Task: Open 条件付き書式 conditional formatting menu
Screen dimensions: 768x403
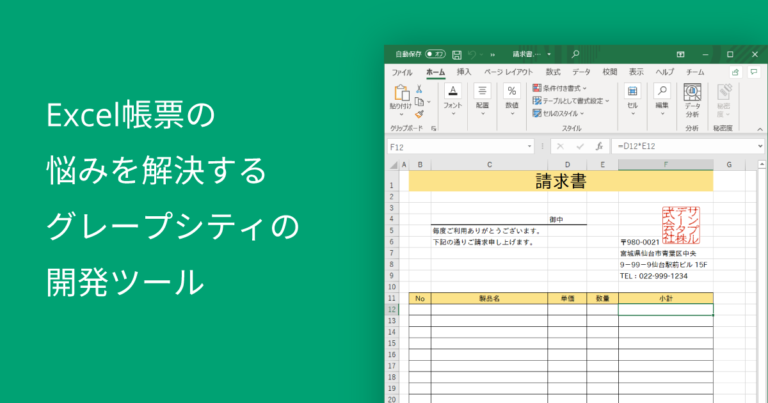Action: pos(559,88)
